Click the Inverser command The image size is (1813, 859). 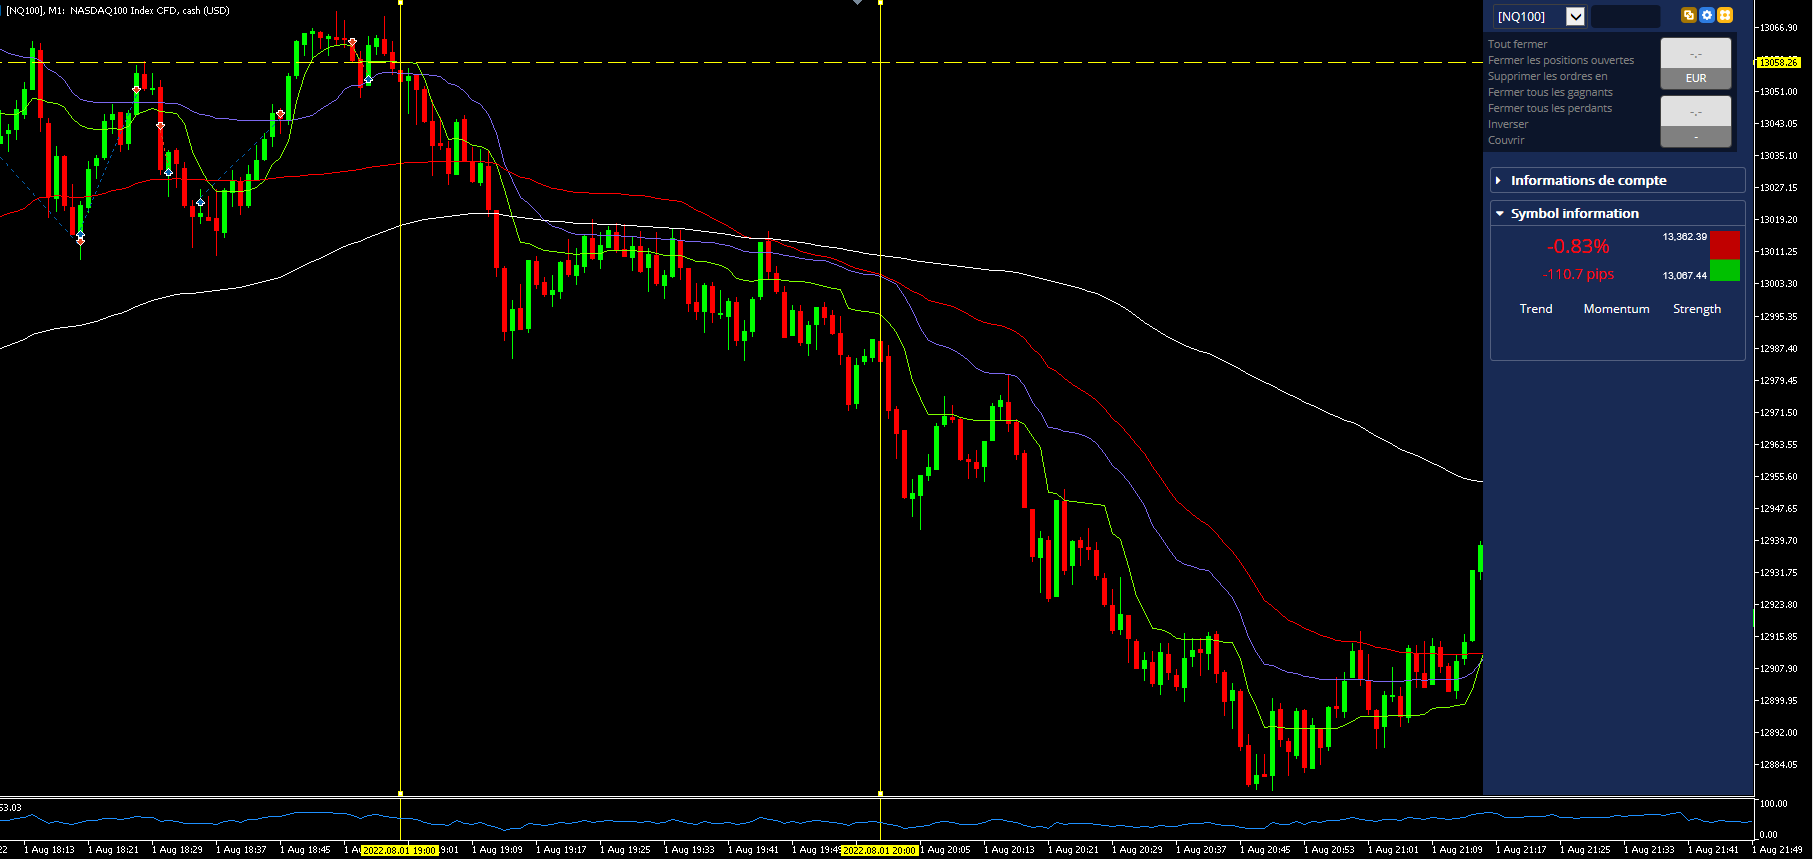point(1508,124)
